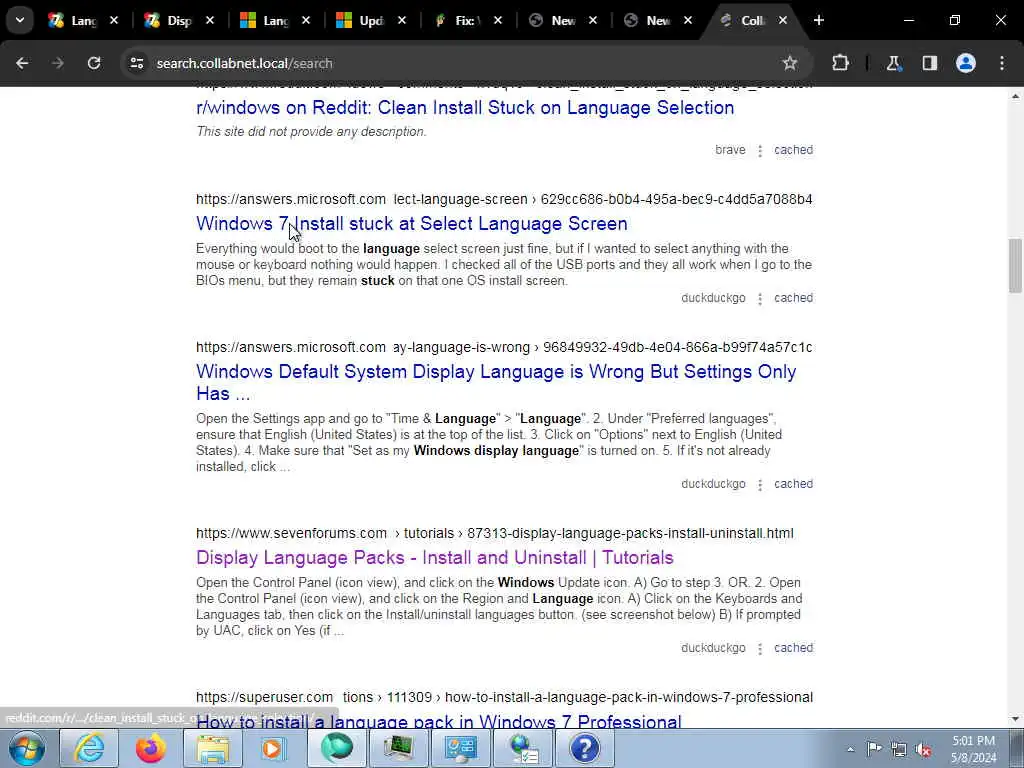
Task: Close the 'Disp' tab
Action: click(210, 21)
